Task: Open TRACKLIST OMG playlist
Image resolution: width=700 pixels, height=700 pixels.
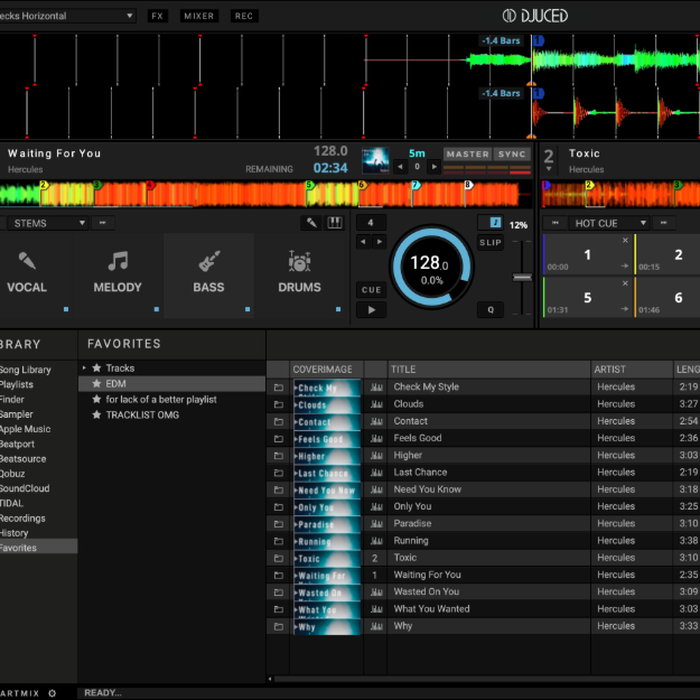Action: [142, 415]
